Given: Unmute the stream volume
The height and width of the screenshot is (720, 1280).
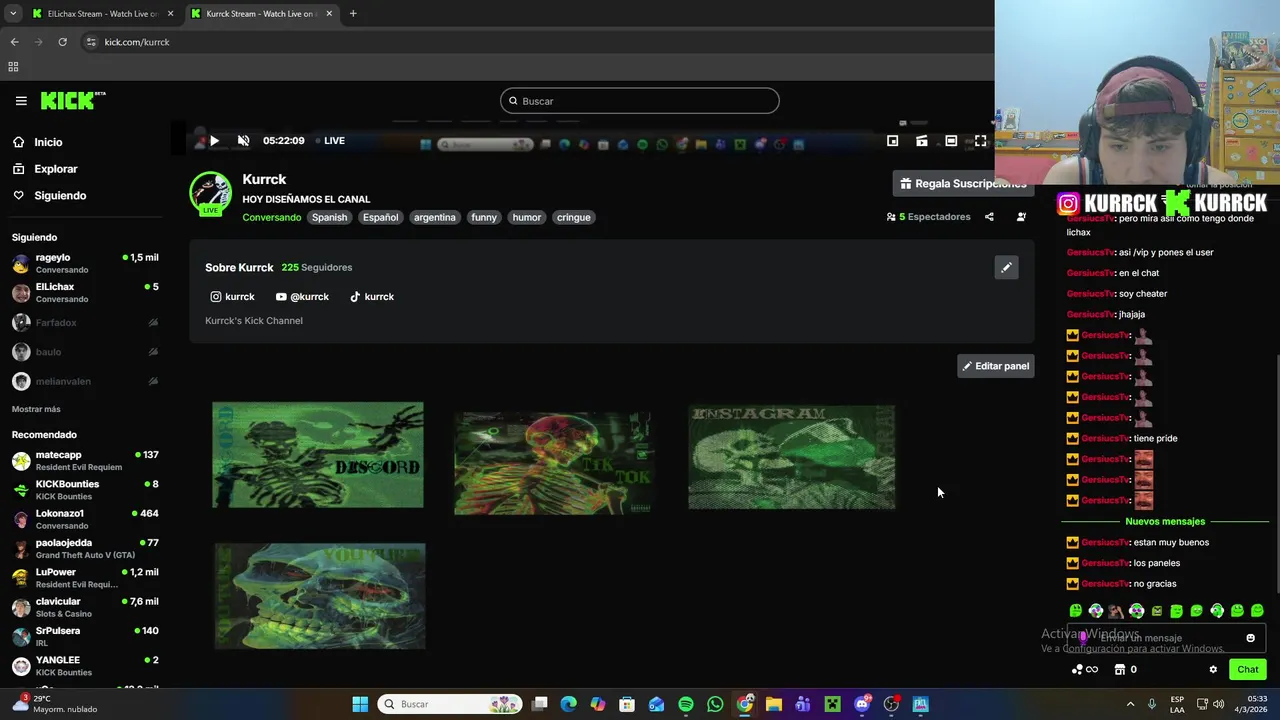Looking at the screenshot, I should coord(243,141).
